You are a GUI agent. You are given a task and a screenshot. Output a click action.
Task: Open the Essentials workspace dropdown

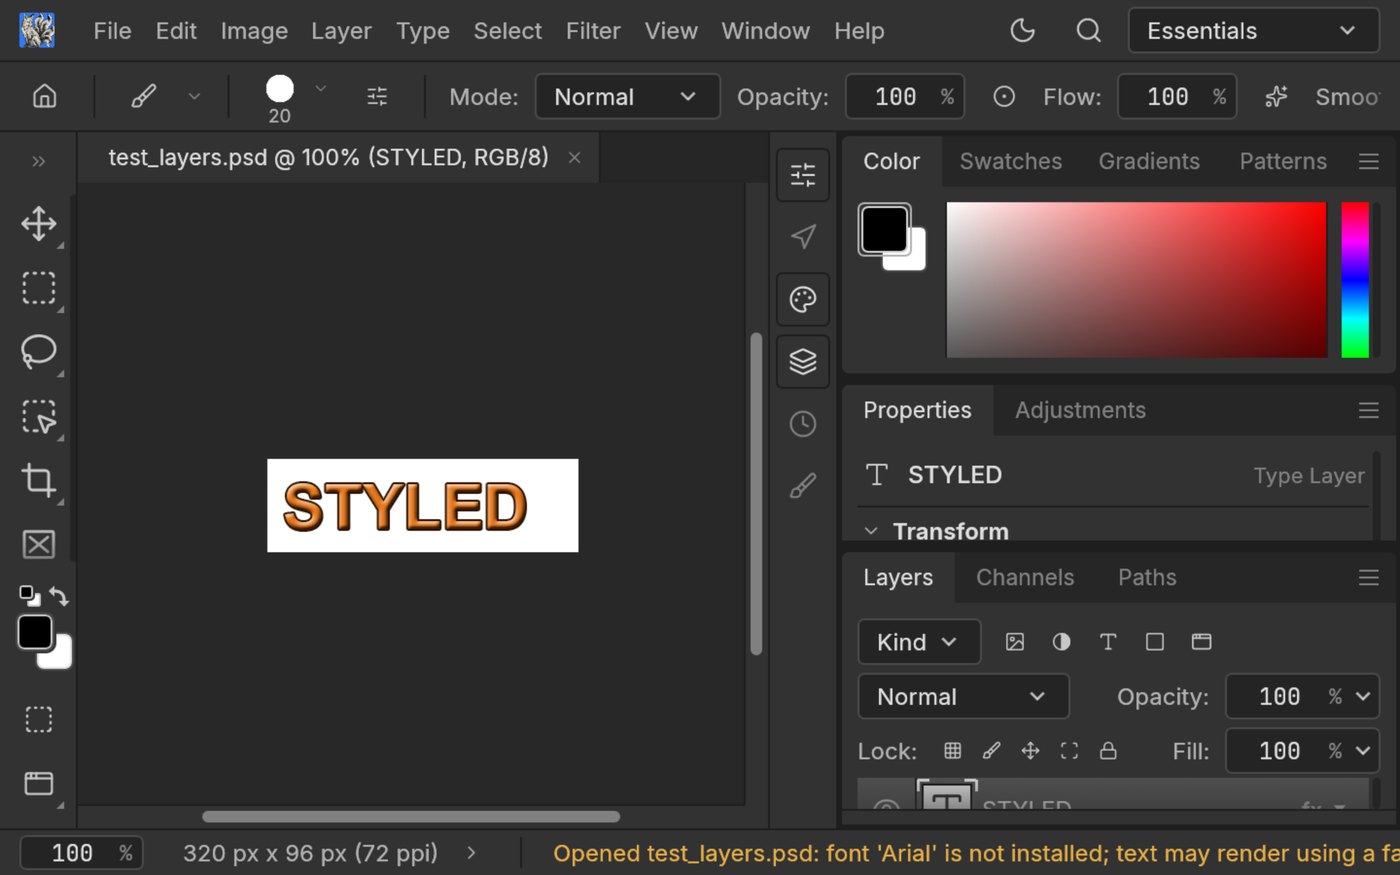1252,31
